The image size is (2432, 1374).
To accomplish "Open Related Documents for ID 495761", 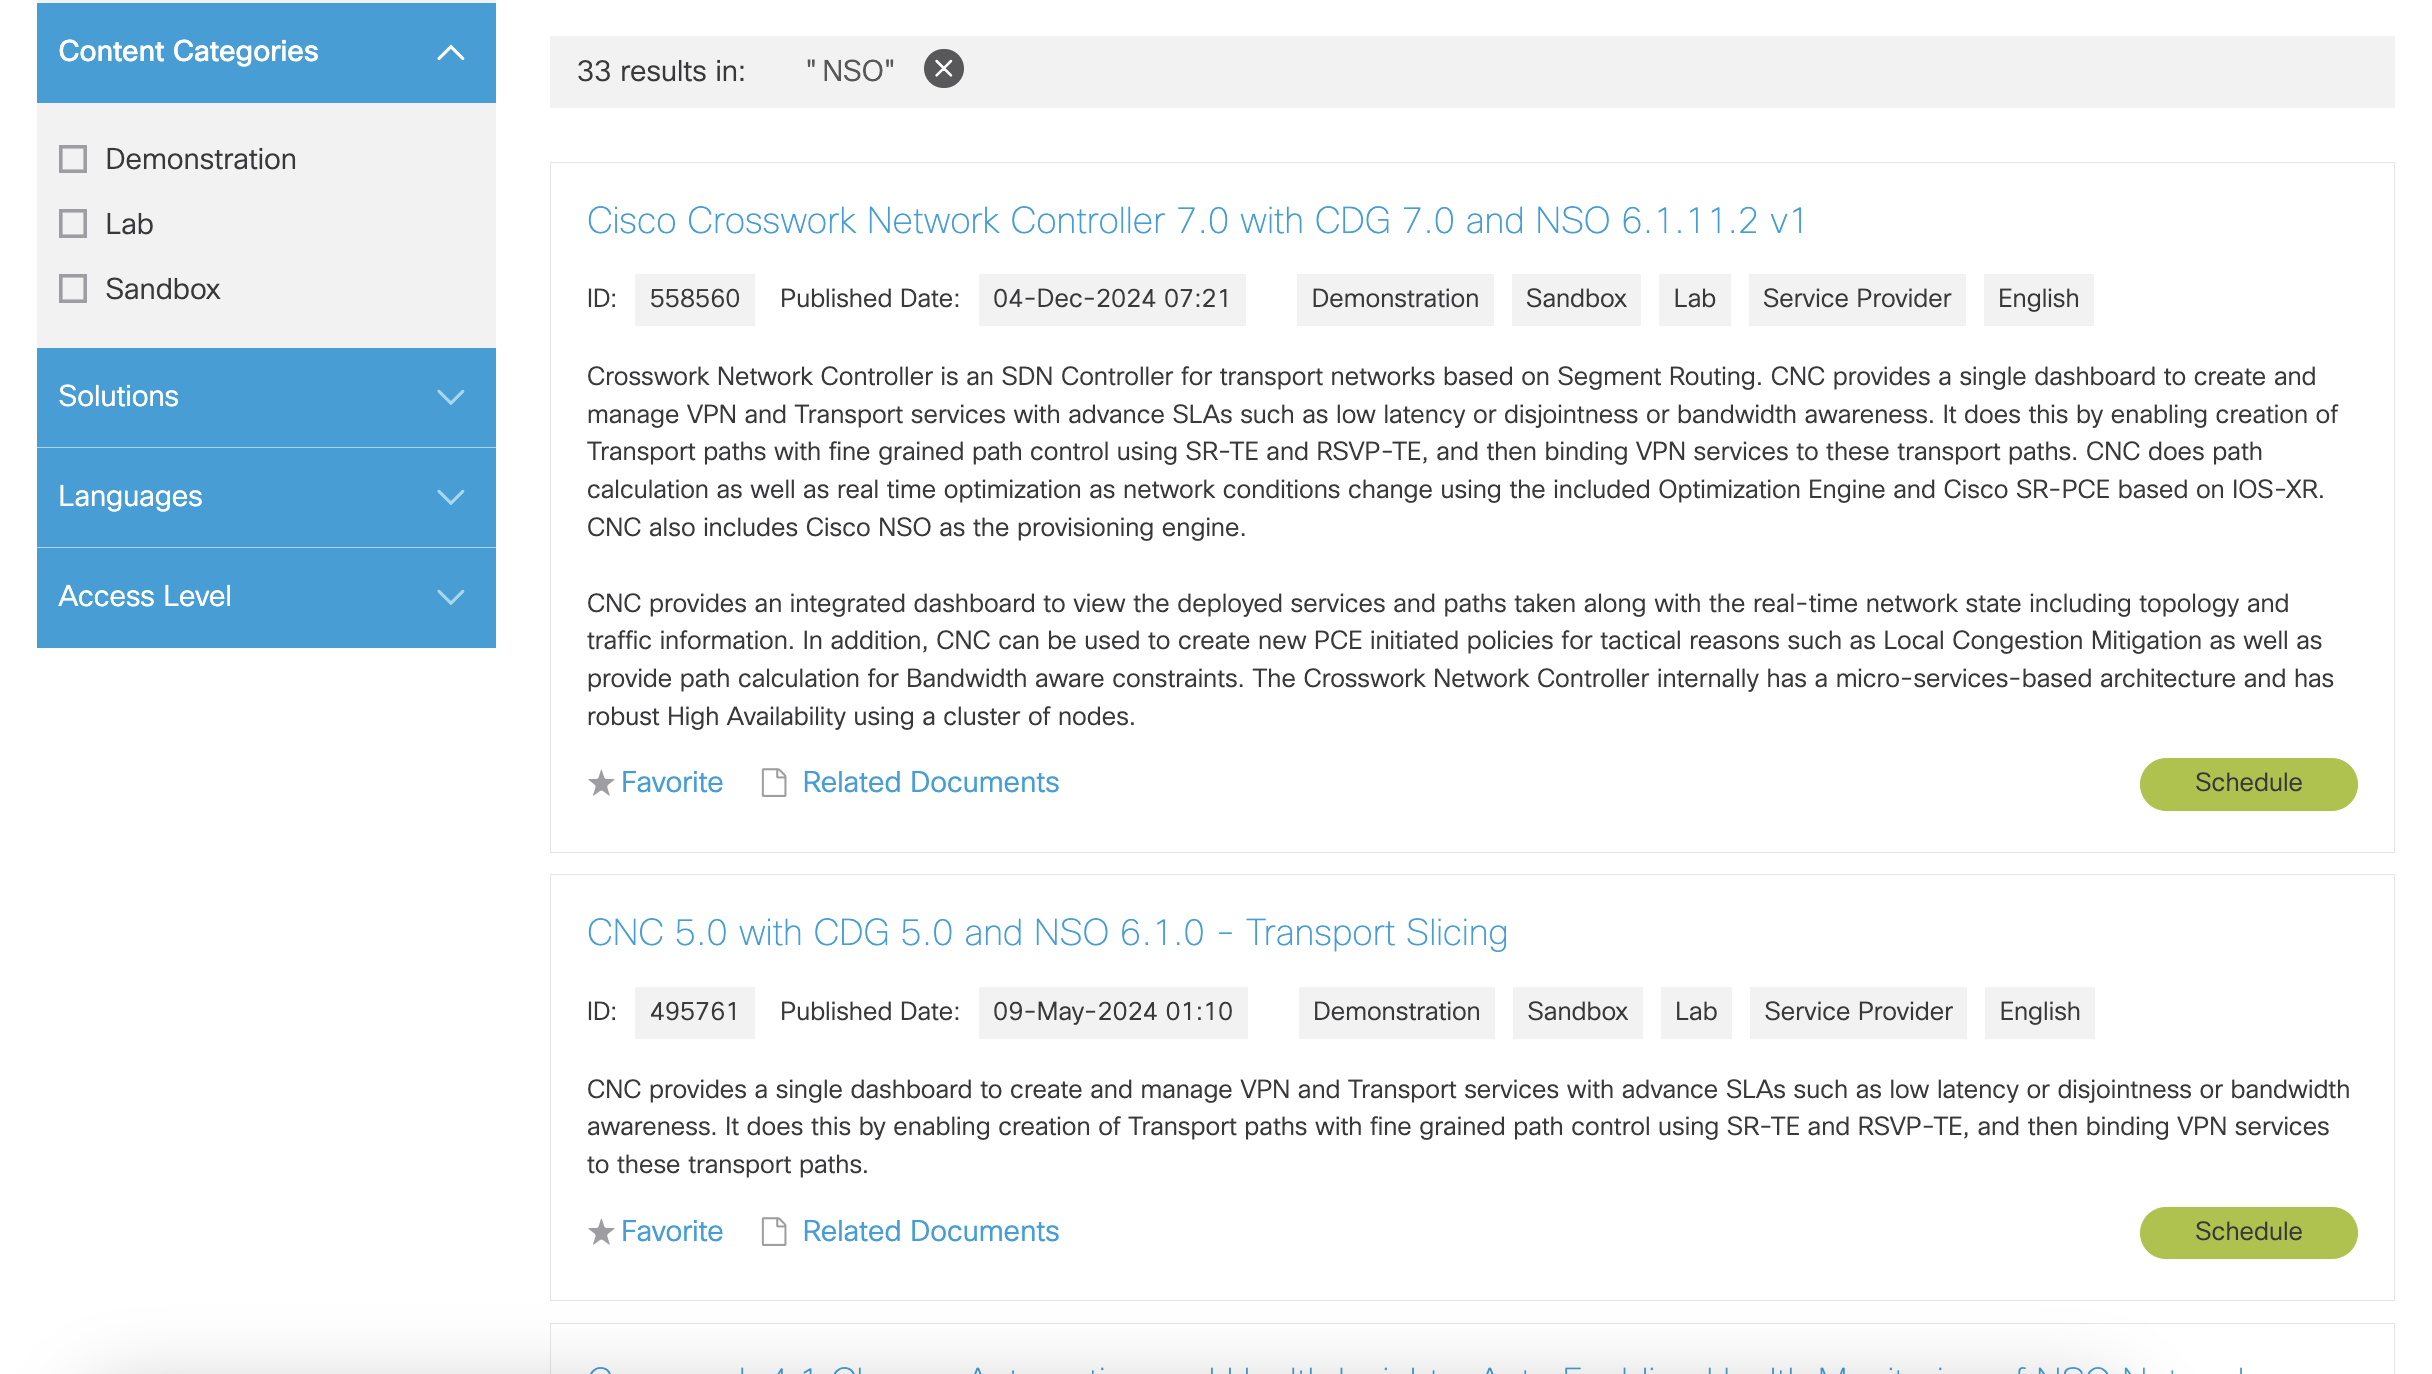I will (x=930, y=1232).
